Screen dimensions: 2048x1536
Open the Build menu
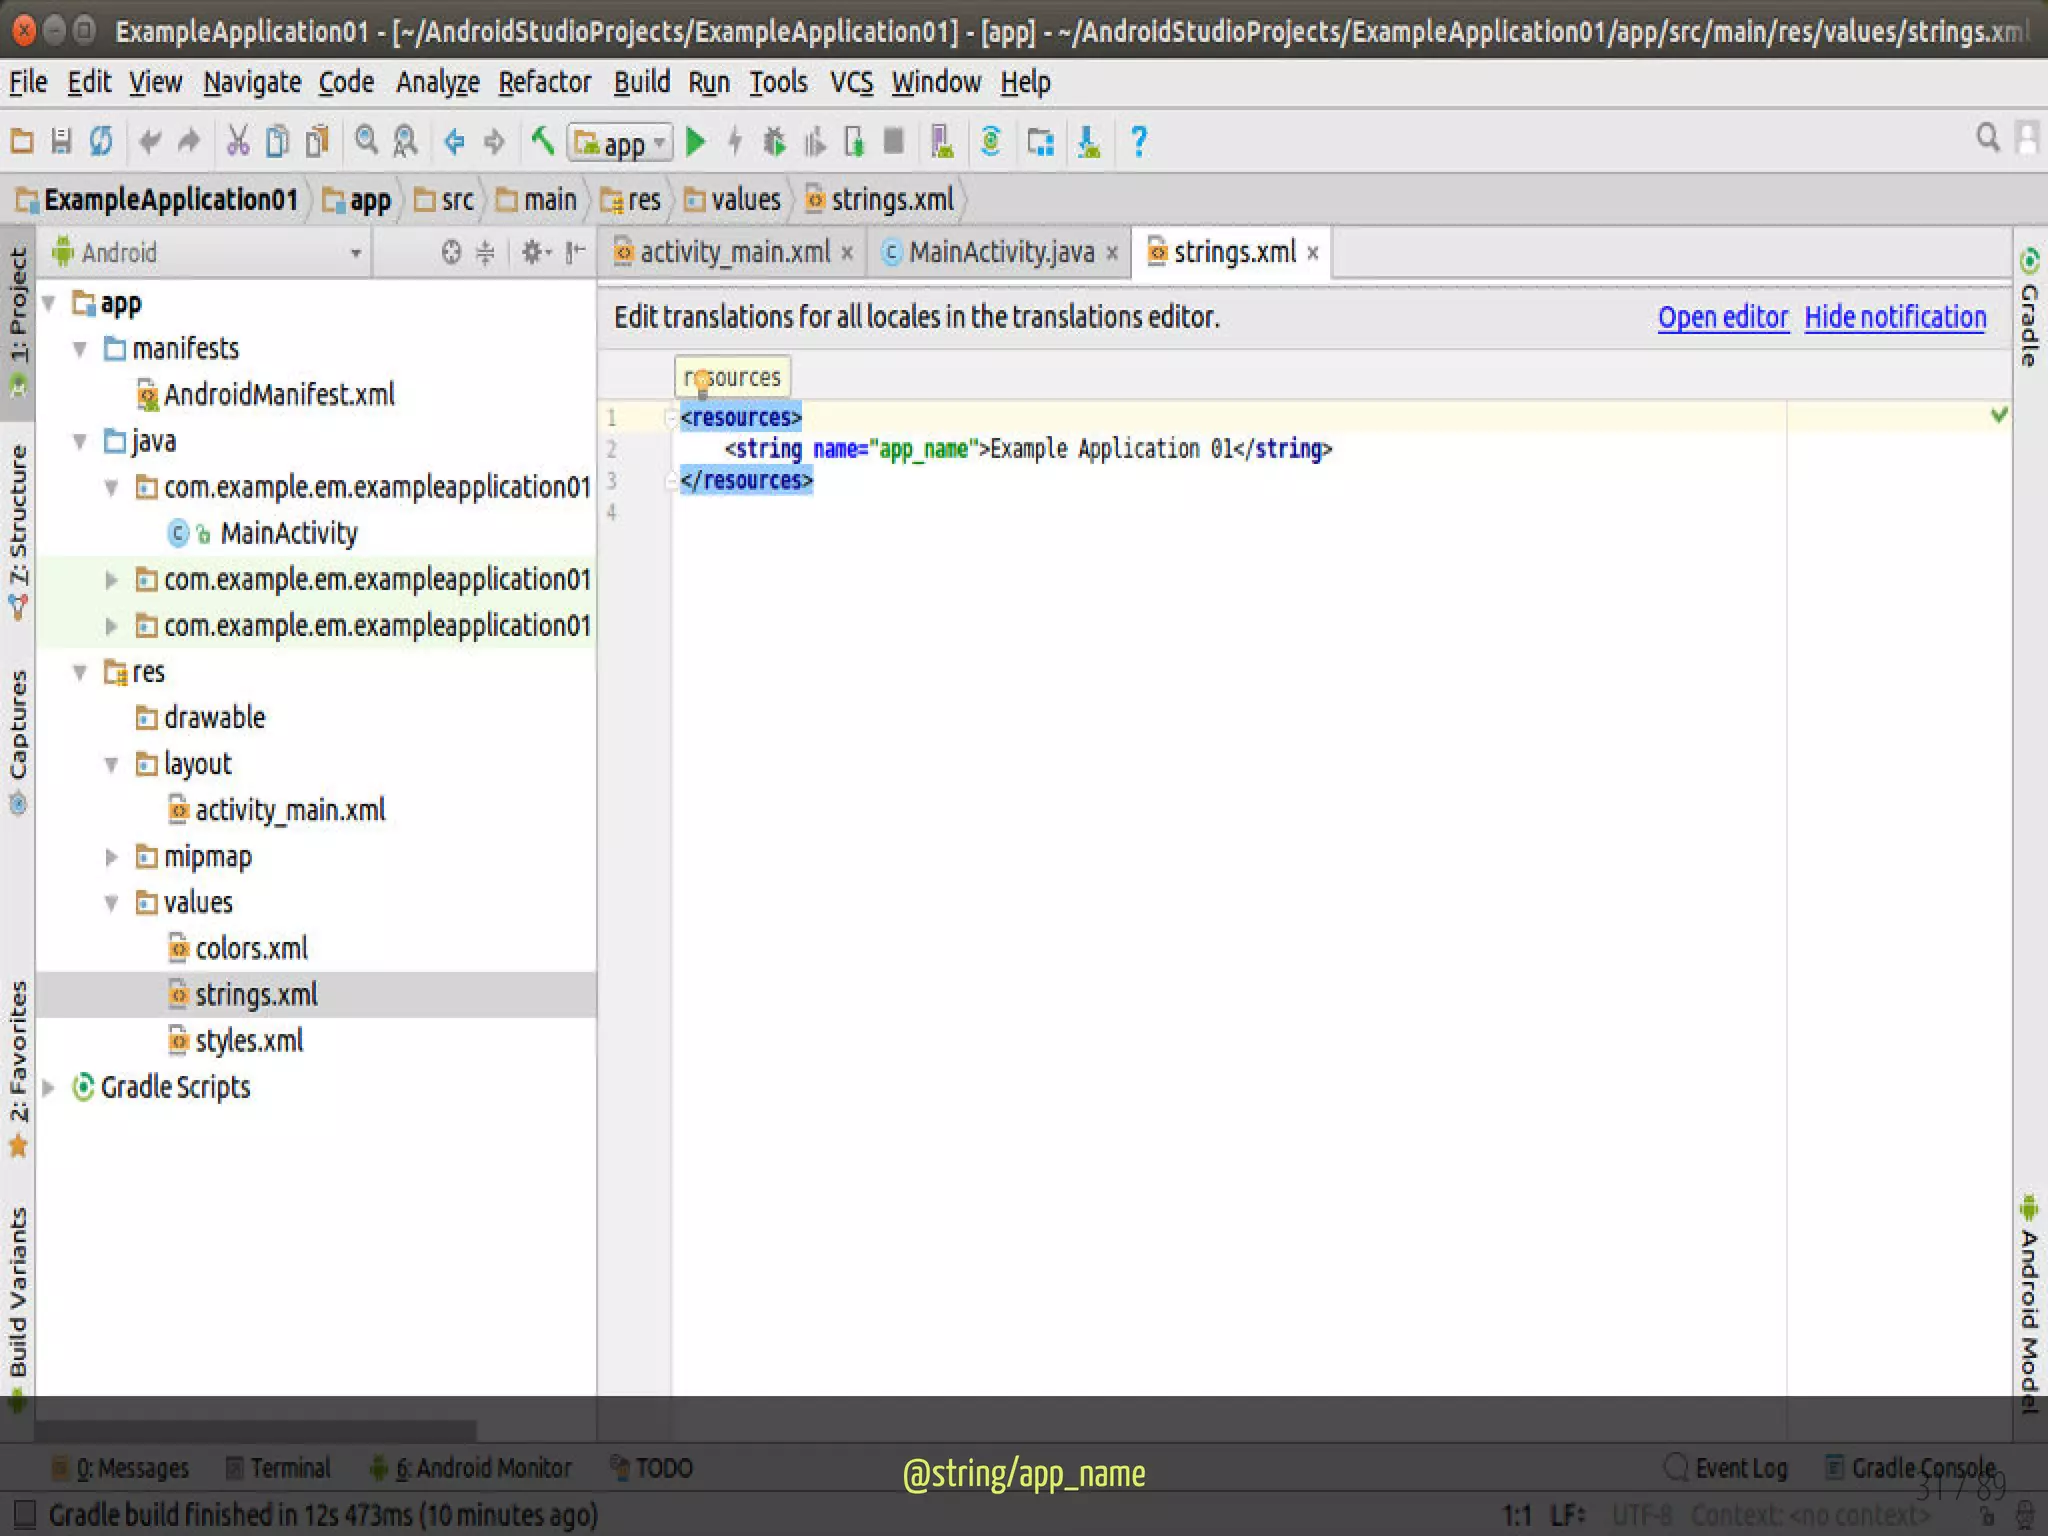point(642,82)
